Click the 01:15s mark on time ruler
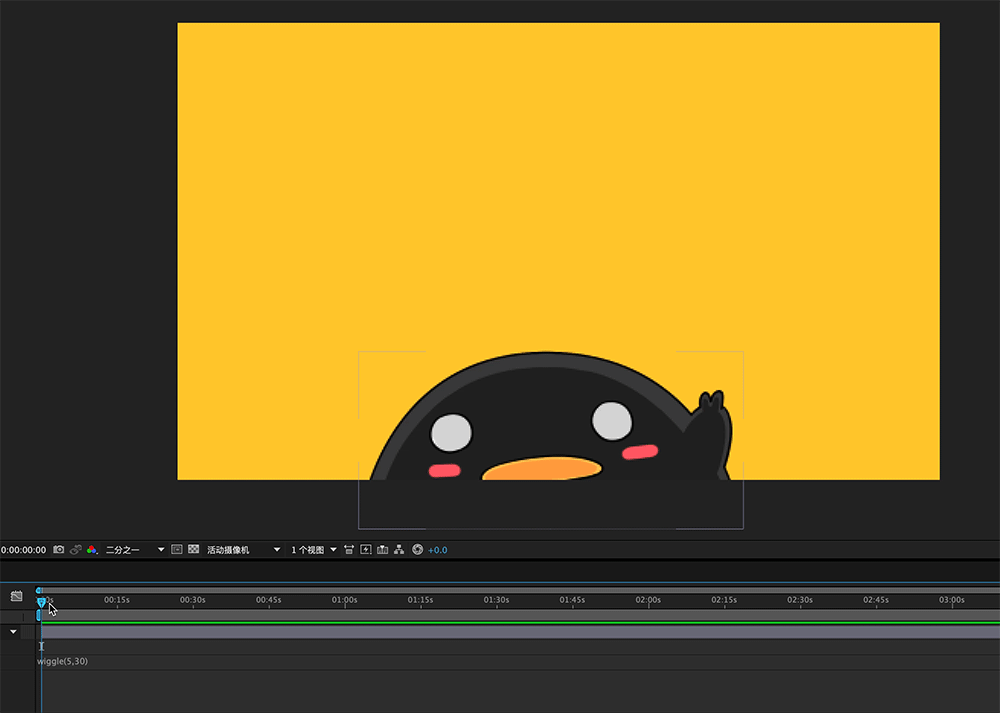This screenshot has width=1000, height=713. 420,599
